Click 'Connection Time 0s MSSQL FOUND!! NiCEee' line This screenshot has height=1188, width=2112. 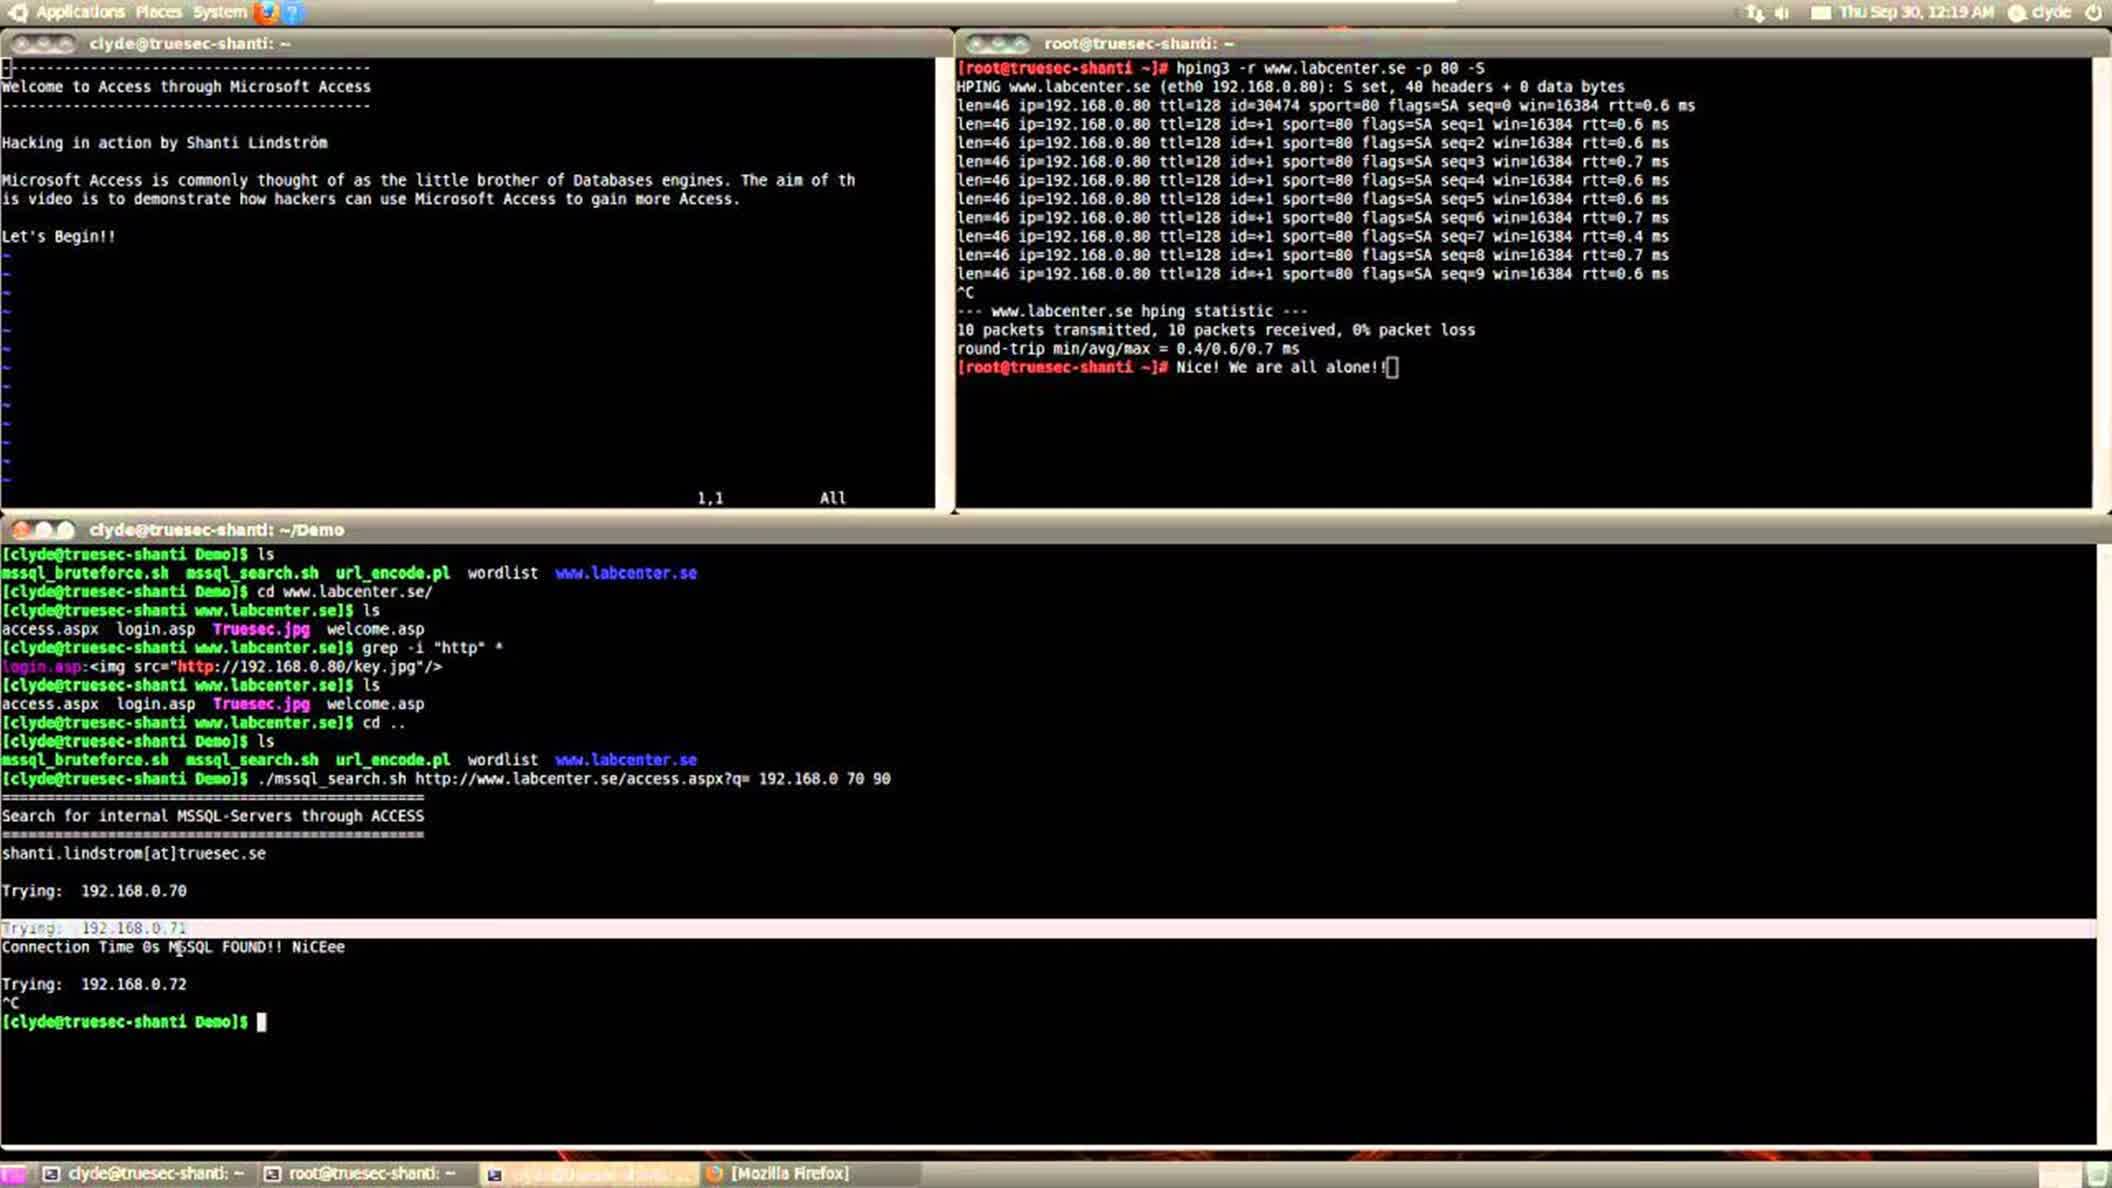173,947
